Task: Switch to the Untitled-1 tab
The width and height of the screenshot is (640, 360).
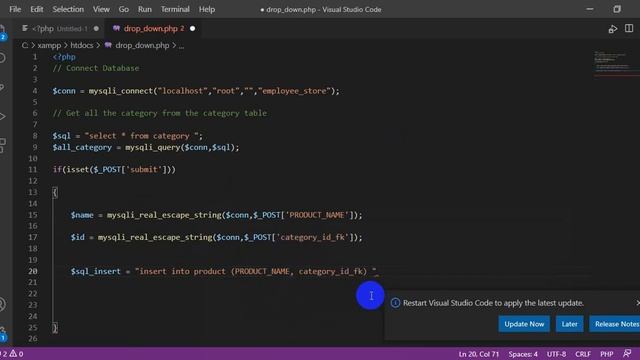Action: [60, 29]
